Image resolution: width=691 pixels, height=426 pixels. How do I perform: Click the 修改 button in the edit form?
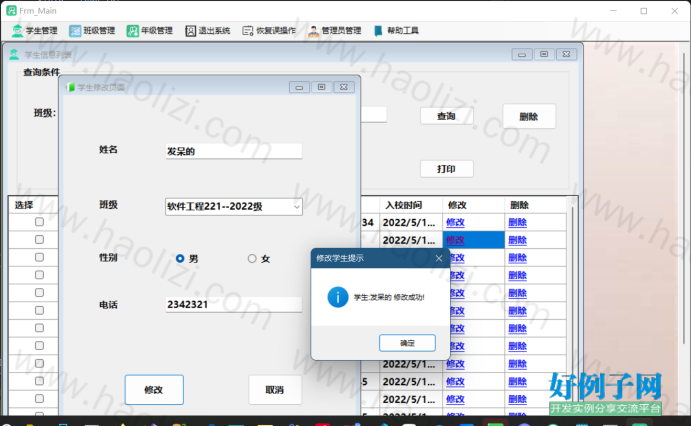[154, 390]
